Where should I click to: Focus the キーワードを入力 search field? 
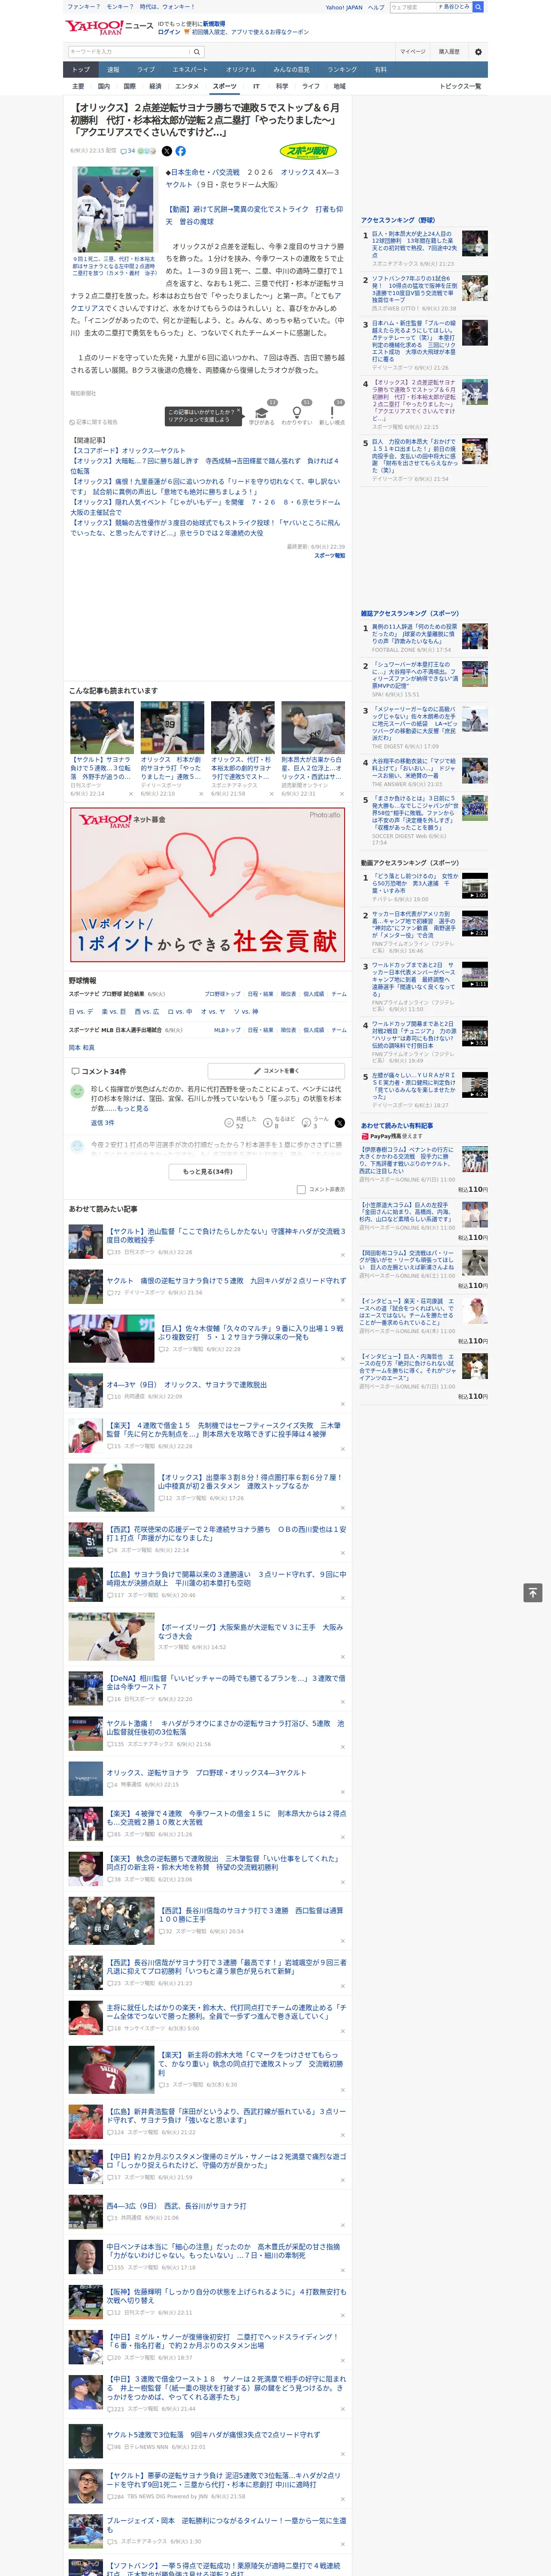[x=129, y=52]
